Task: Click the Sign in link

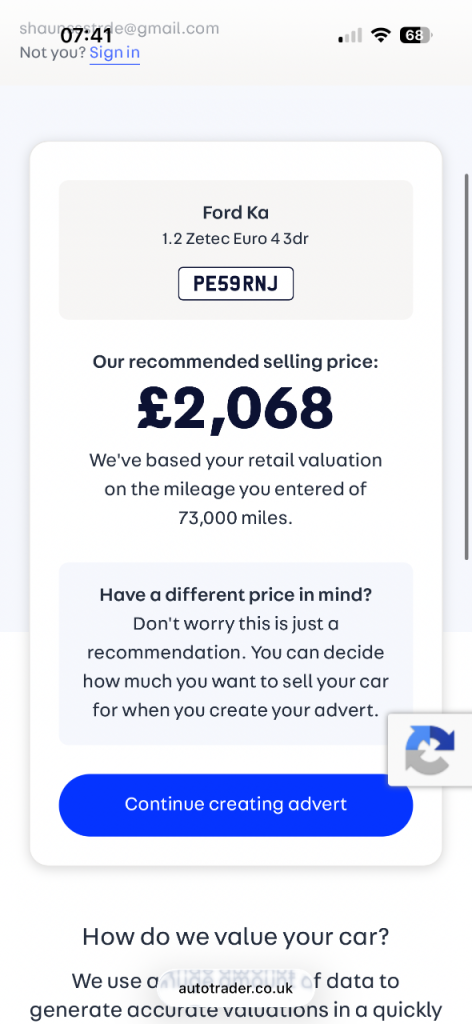Action: pos(115,52)
